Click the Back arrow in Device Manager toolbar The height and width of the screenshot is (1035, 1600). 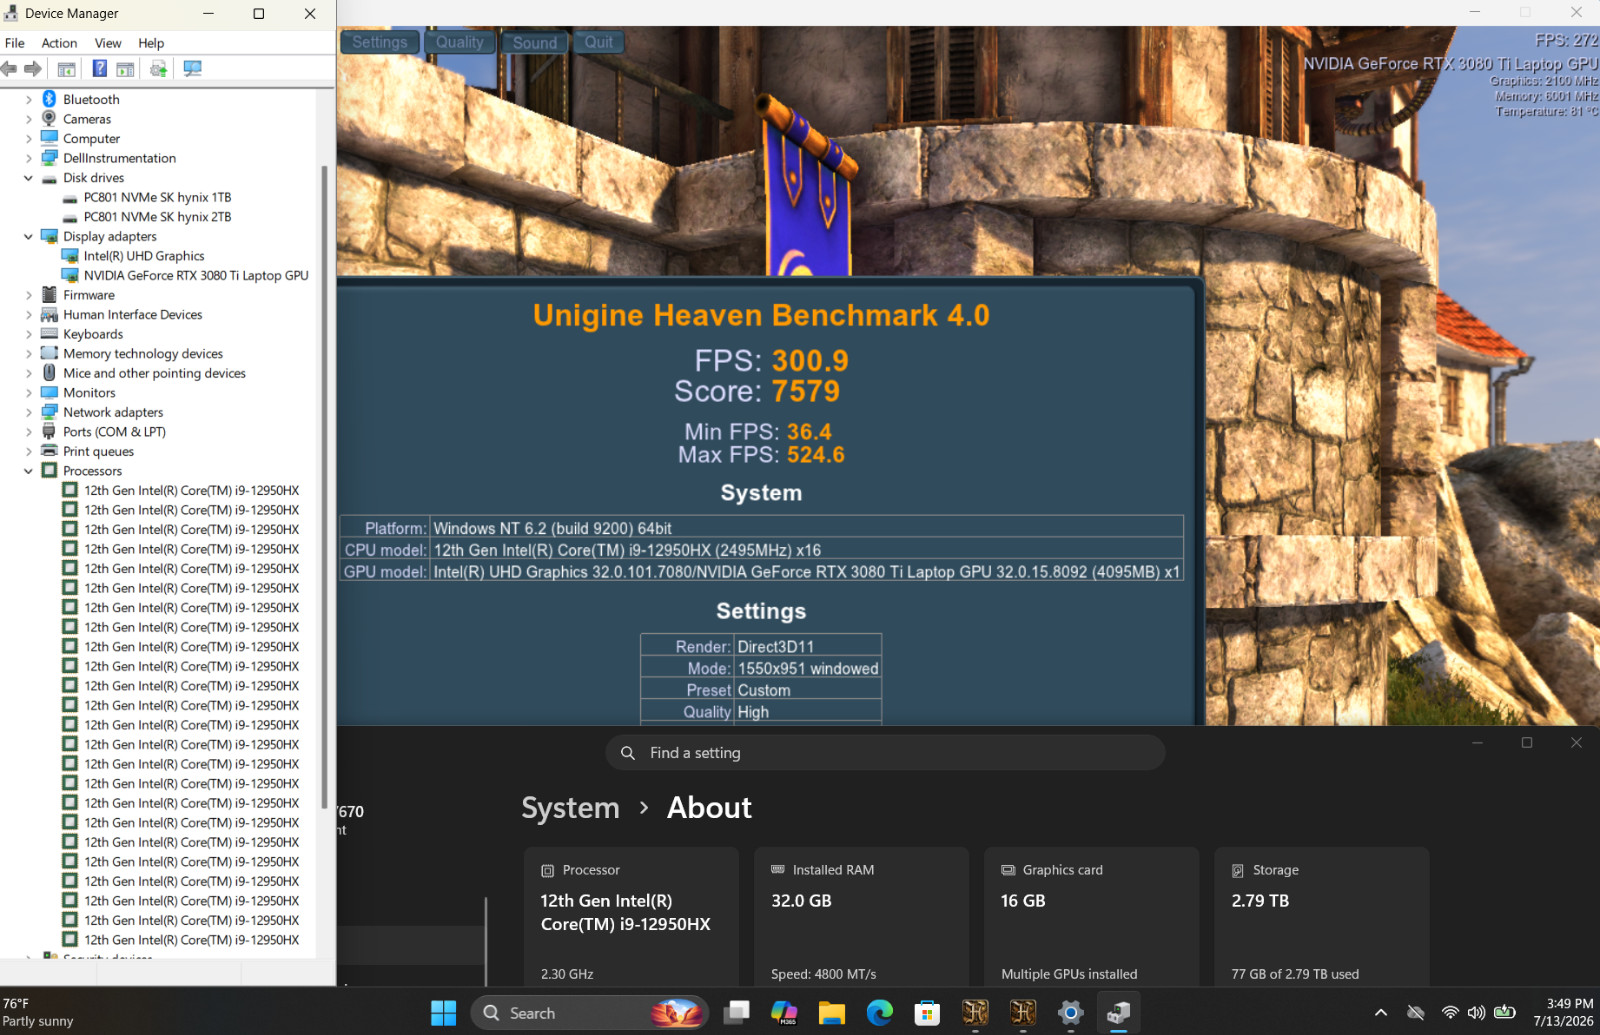click(x=9, y=69)
